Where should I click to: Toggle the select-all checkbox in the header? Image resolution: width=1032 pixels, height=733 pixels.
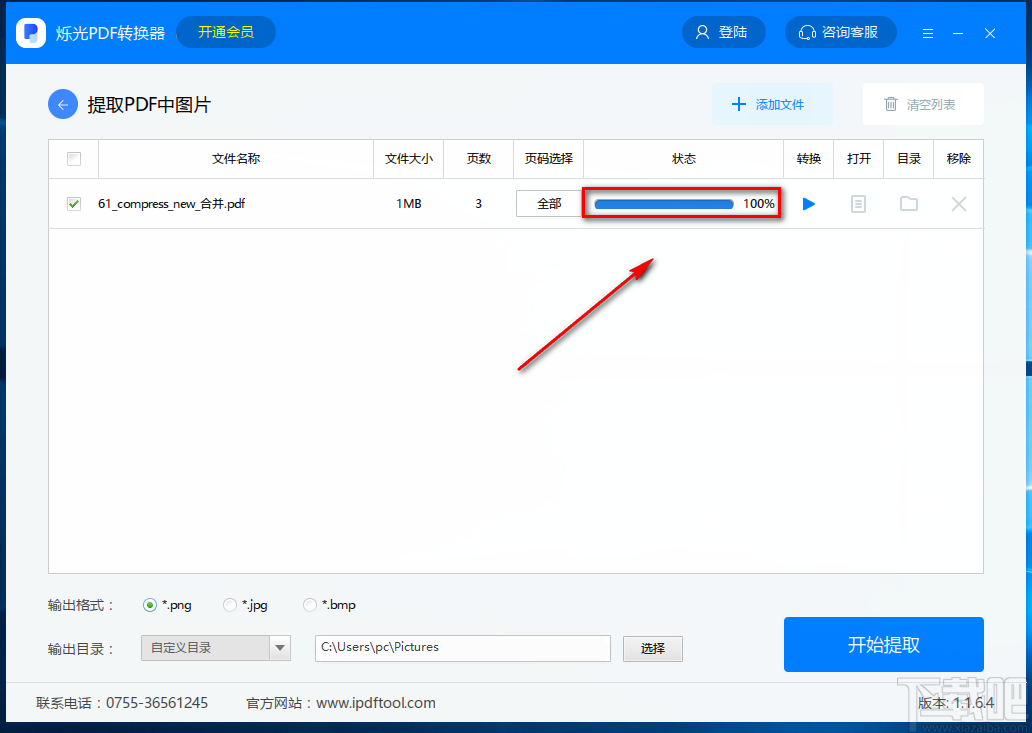74,159
